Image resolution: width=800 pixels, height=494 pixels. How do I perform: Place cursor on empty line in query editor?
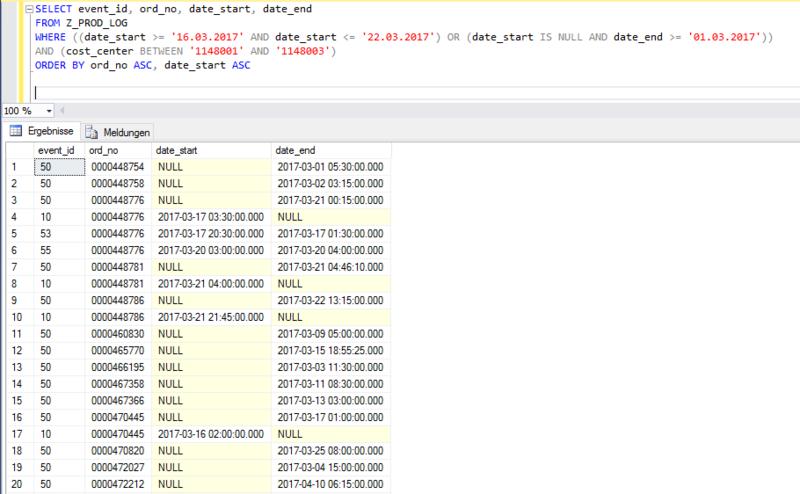click(200, 90)
